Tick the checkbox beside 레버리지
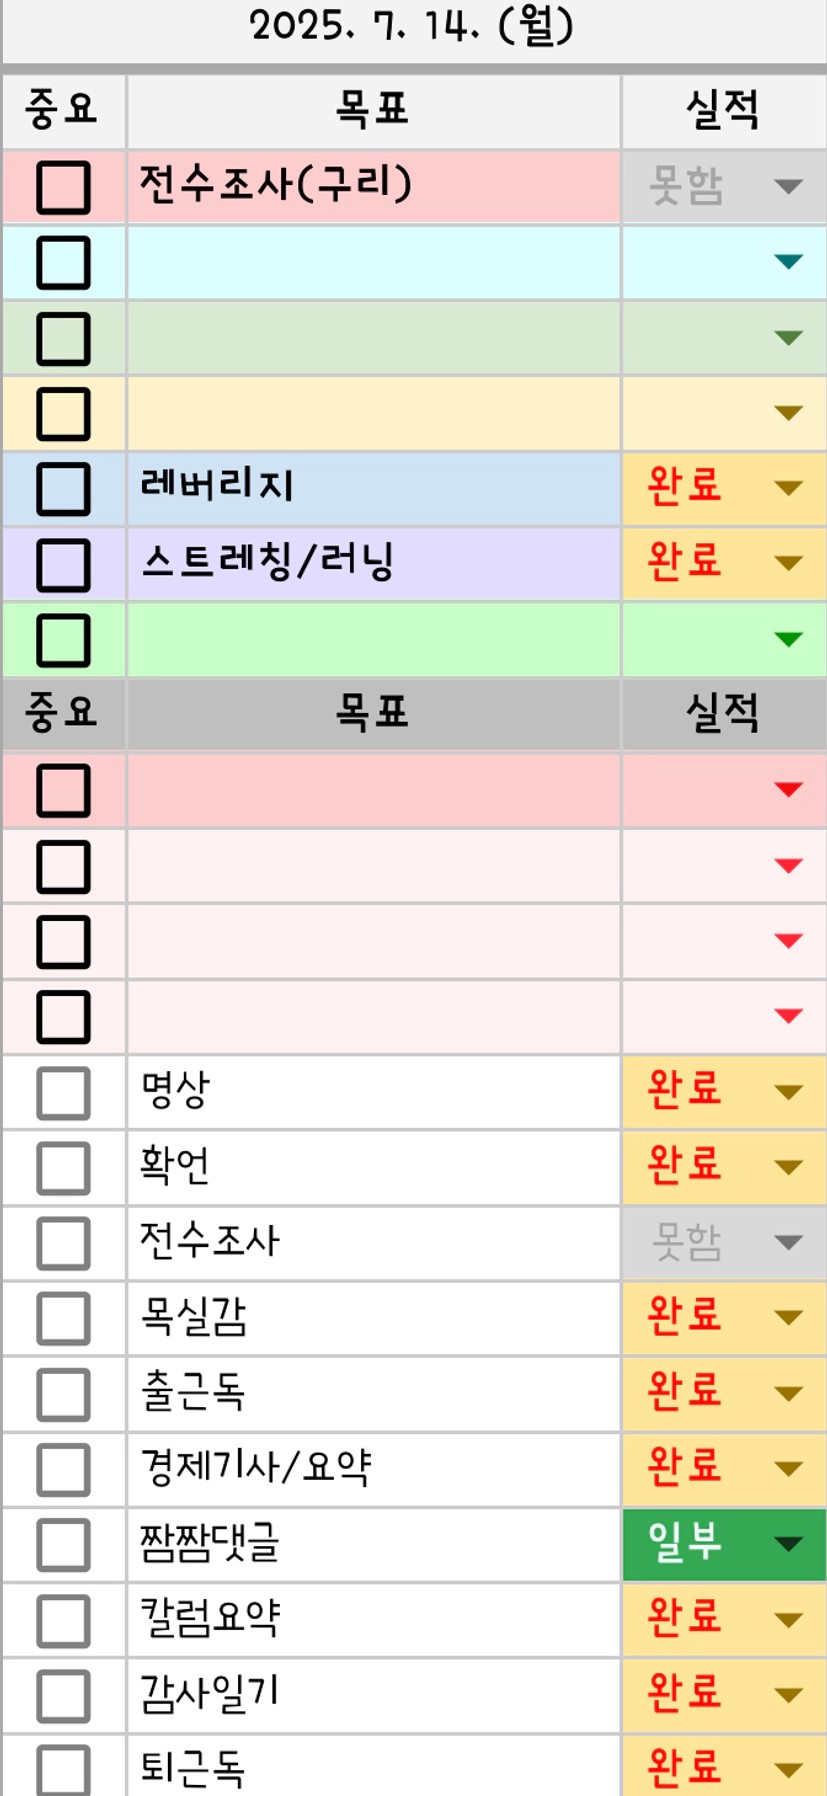Screen dimensions: 827x1796 (x=63, y=488)
